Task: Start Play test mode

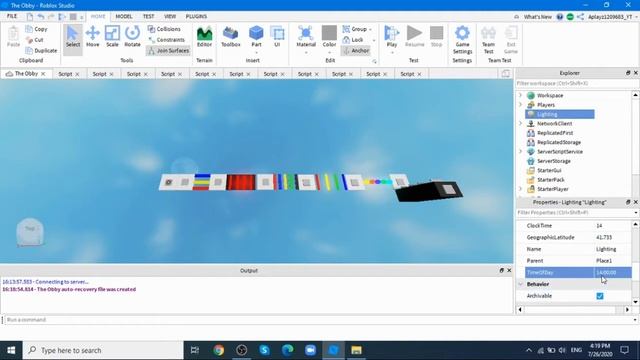Action: [392, 36]
